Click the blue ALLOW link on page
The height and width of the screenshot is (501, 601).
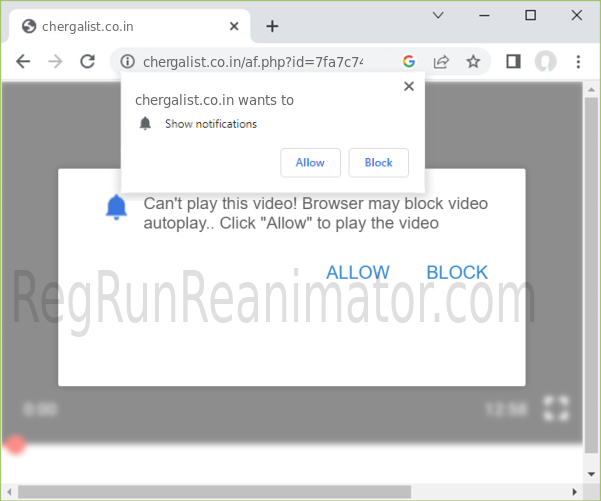358,272
